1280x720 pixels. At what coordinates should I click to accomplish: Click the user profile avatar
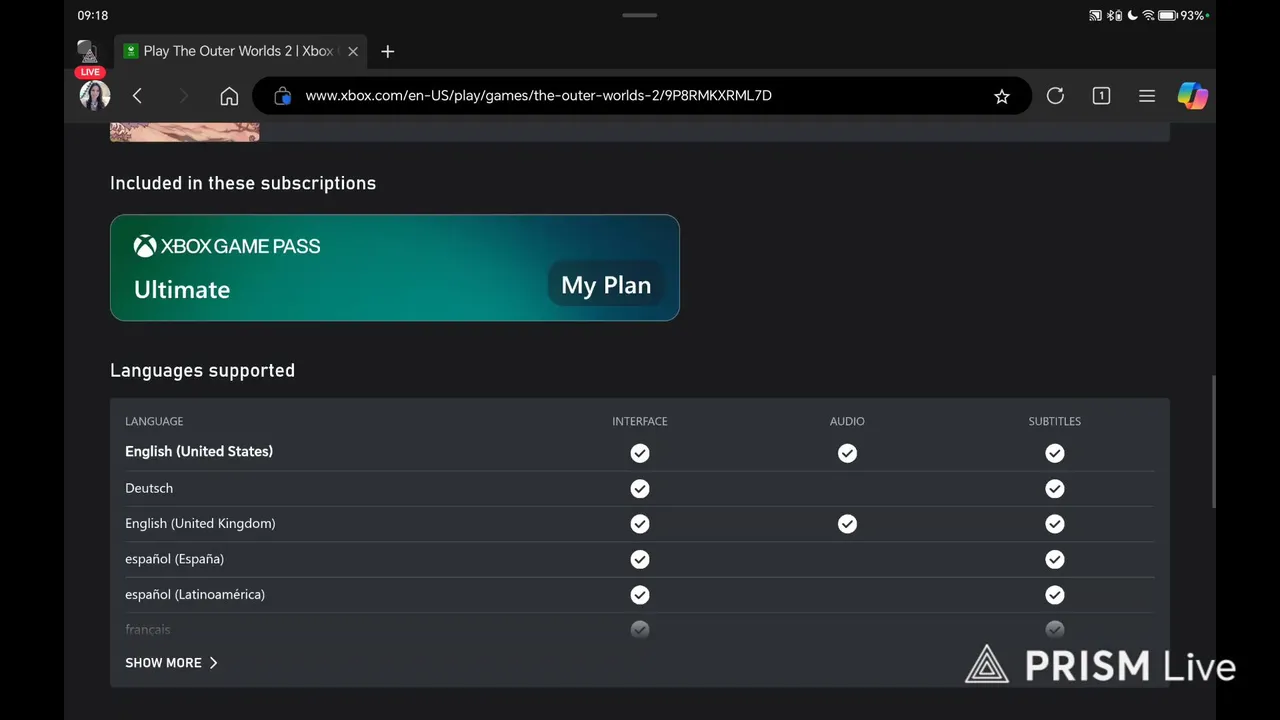point(95,96)
